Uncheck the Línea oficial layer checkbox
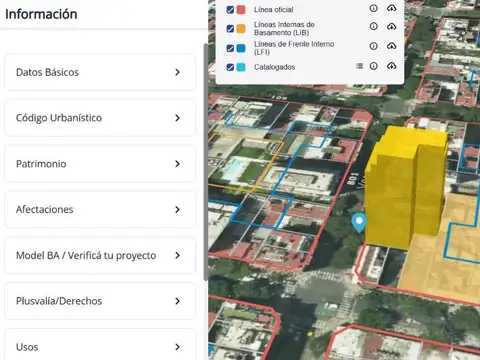 (230, 9)
